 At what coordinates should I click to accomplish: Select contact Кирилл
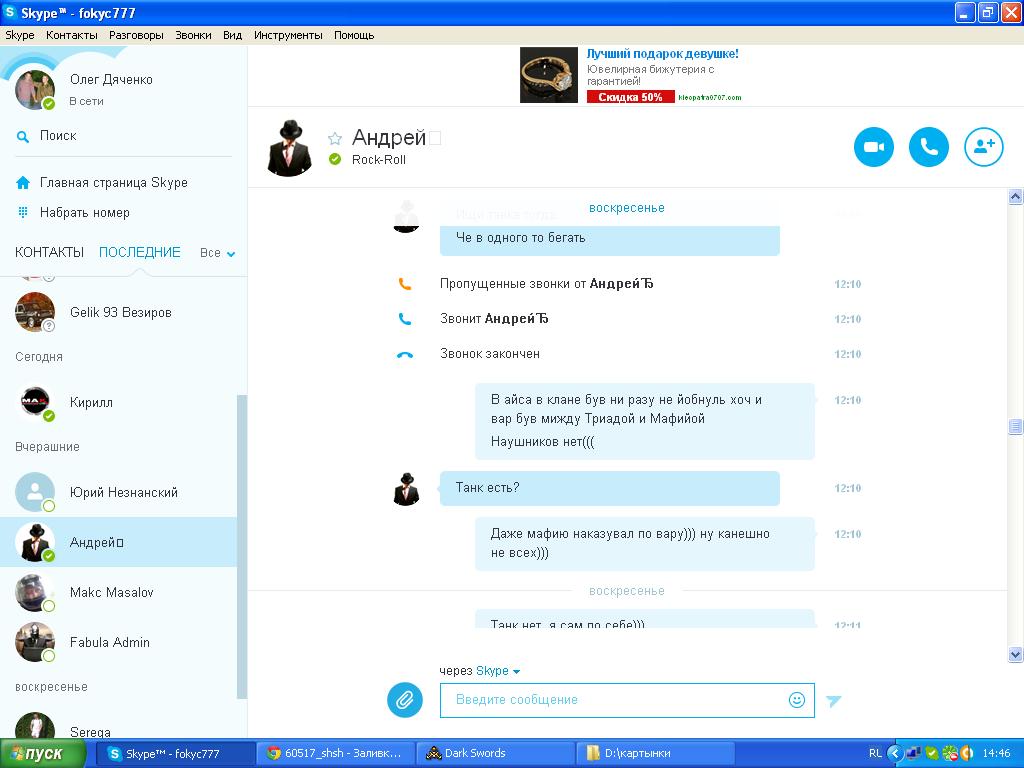tap(118, 402)
